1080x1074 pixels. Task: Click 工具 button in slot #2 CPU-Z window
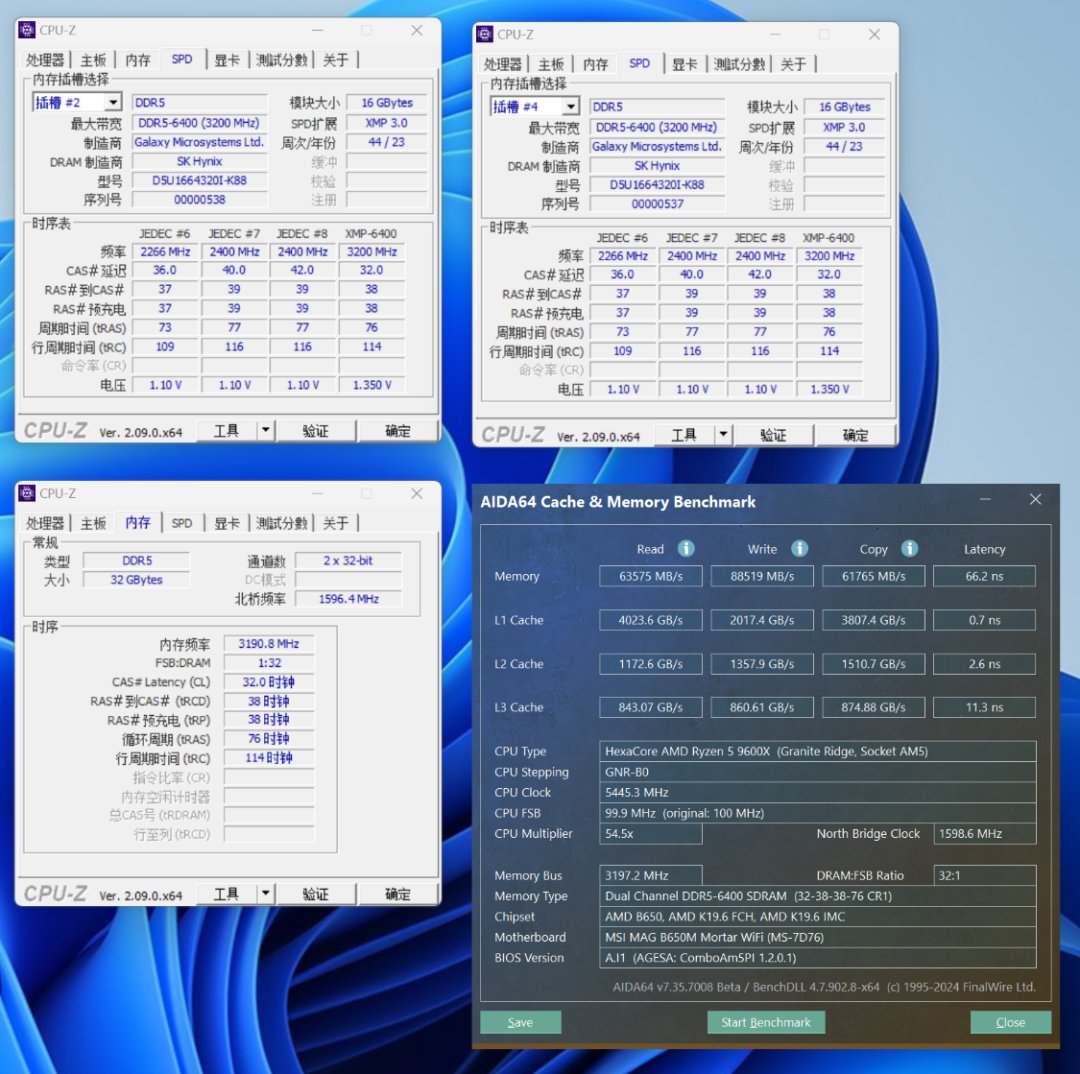pyautogui.click(x=227, y=431)
